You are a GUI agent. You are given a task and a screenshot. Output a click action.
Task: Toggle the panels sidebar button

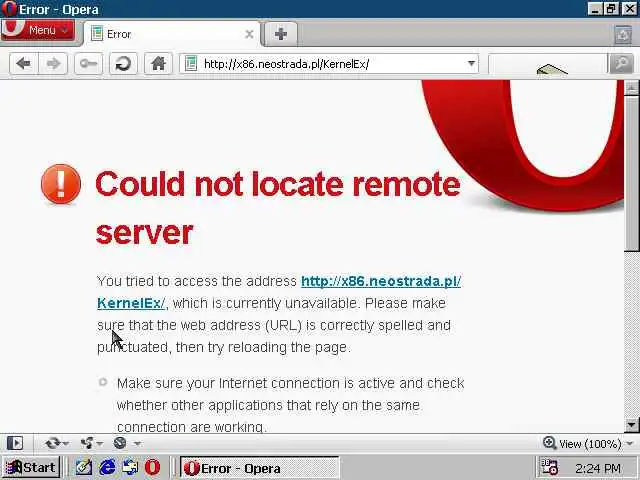pos(15,443)
